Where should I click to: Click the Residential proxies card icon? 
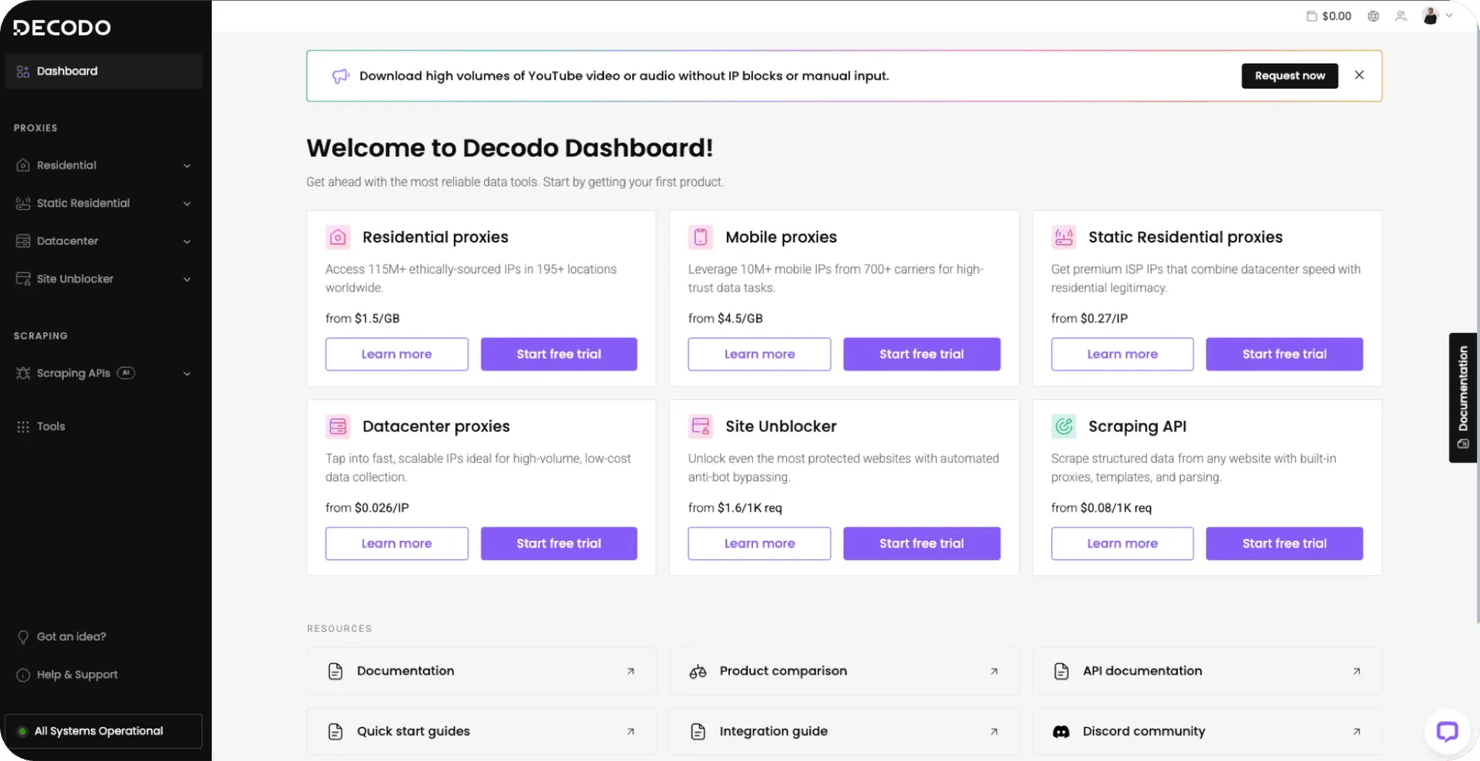coord(338,237)
